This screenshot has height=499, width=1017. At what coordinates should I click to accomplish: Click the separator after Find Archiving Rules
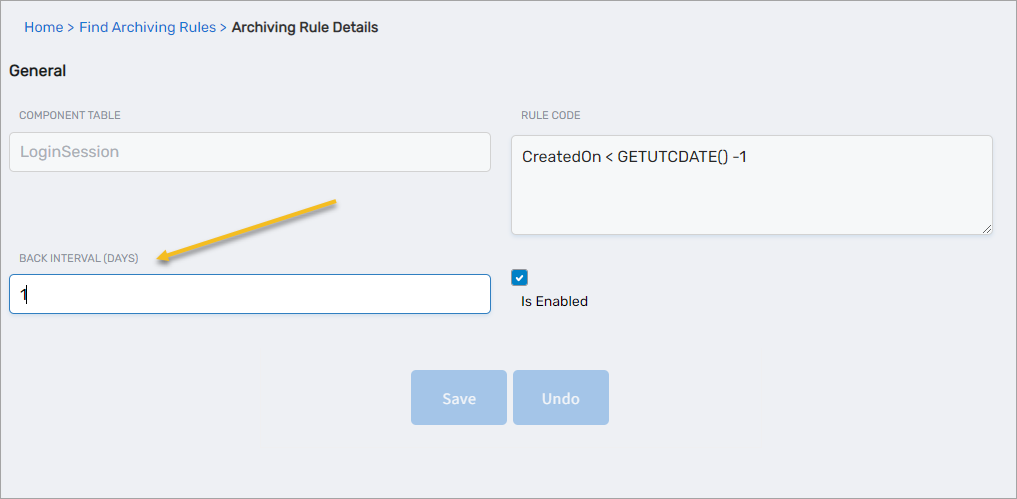[224, 27]
